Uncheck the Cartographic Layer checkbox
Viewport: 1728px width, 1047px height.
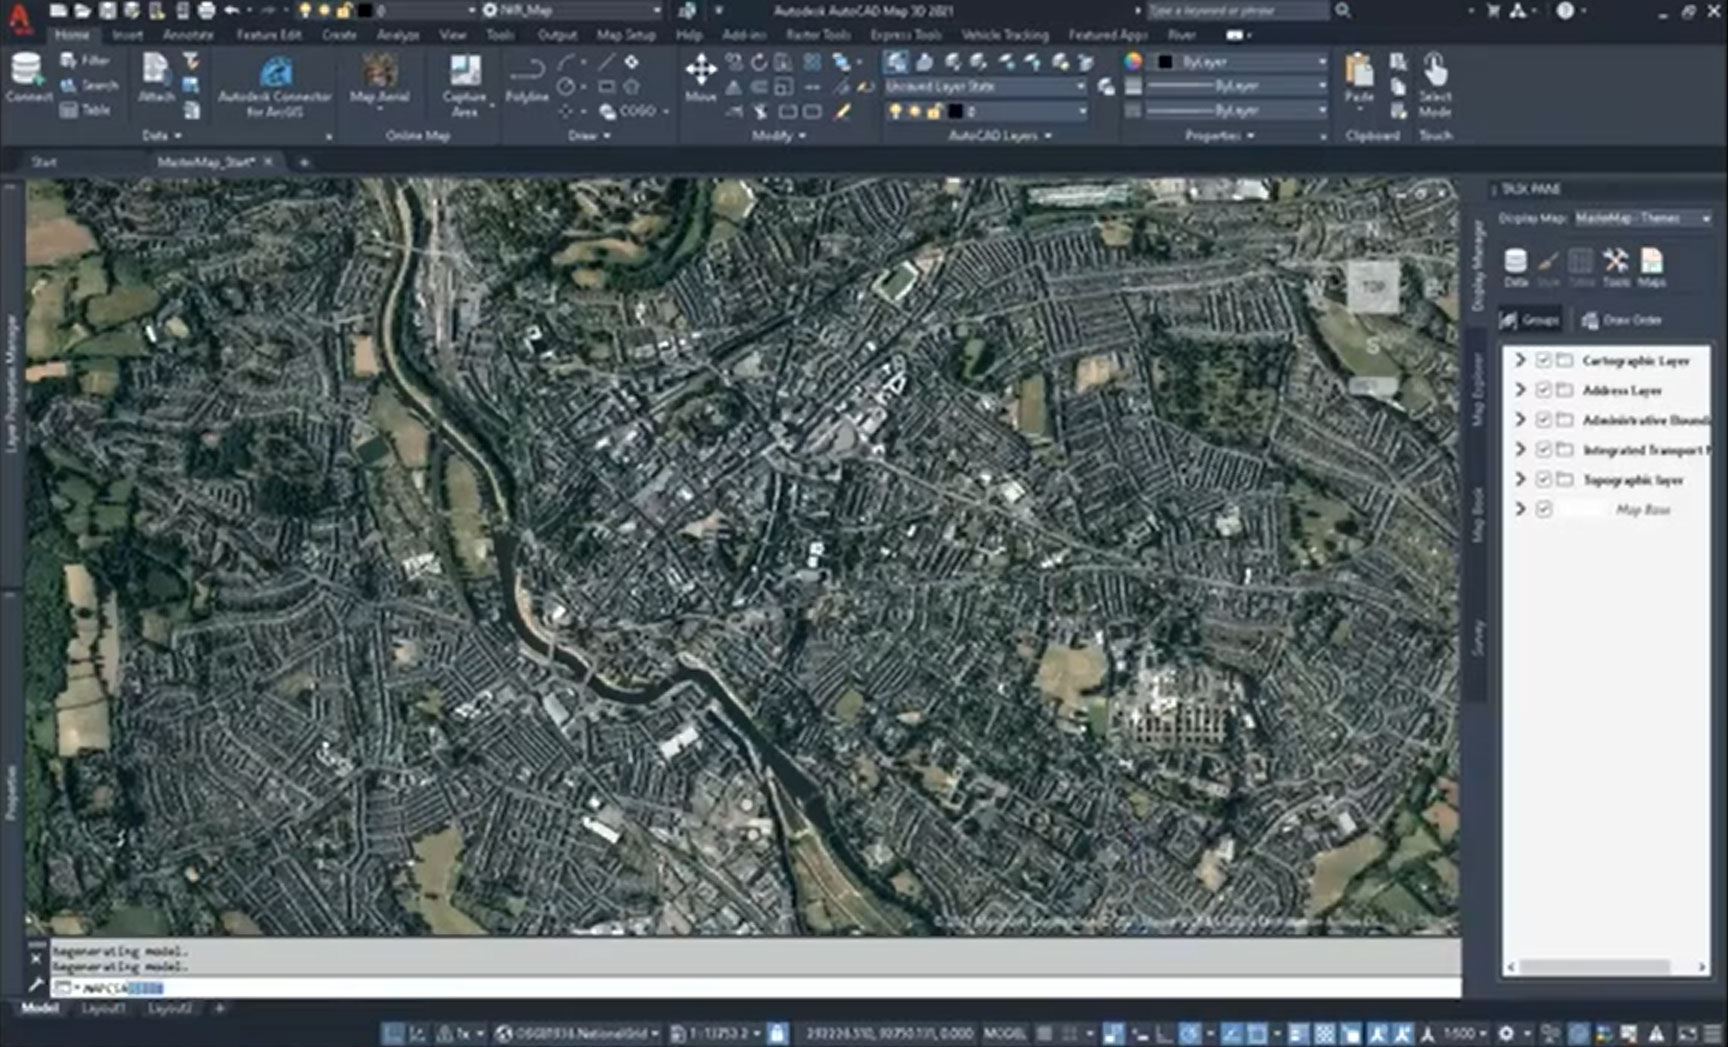pos(1544,361)
